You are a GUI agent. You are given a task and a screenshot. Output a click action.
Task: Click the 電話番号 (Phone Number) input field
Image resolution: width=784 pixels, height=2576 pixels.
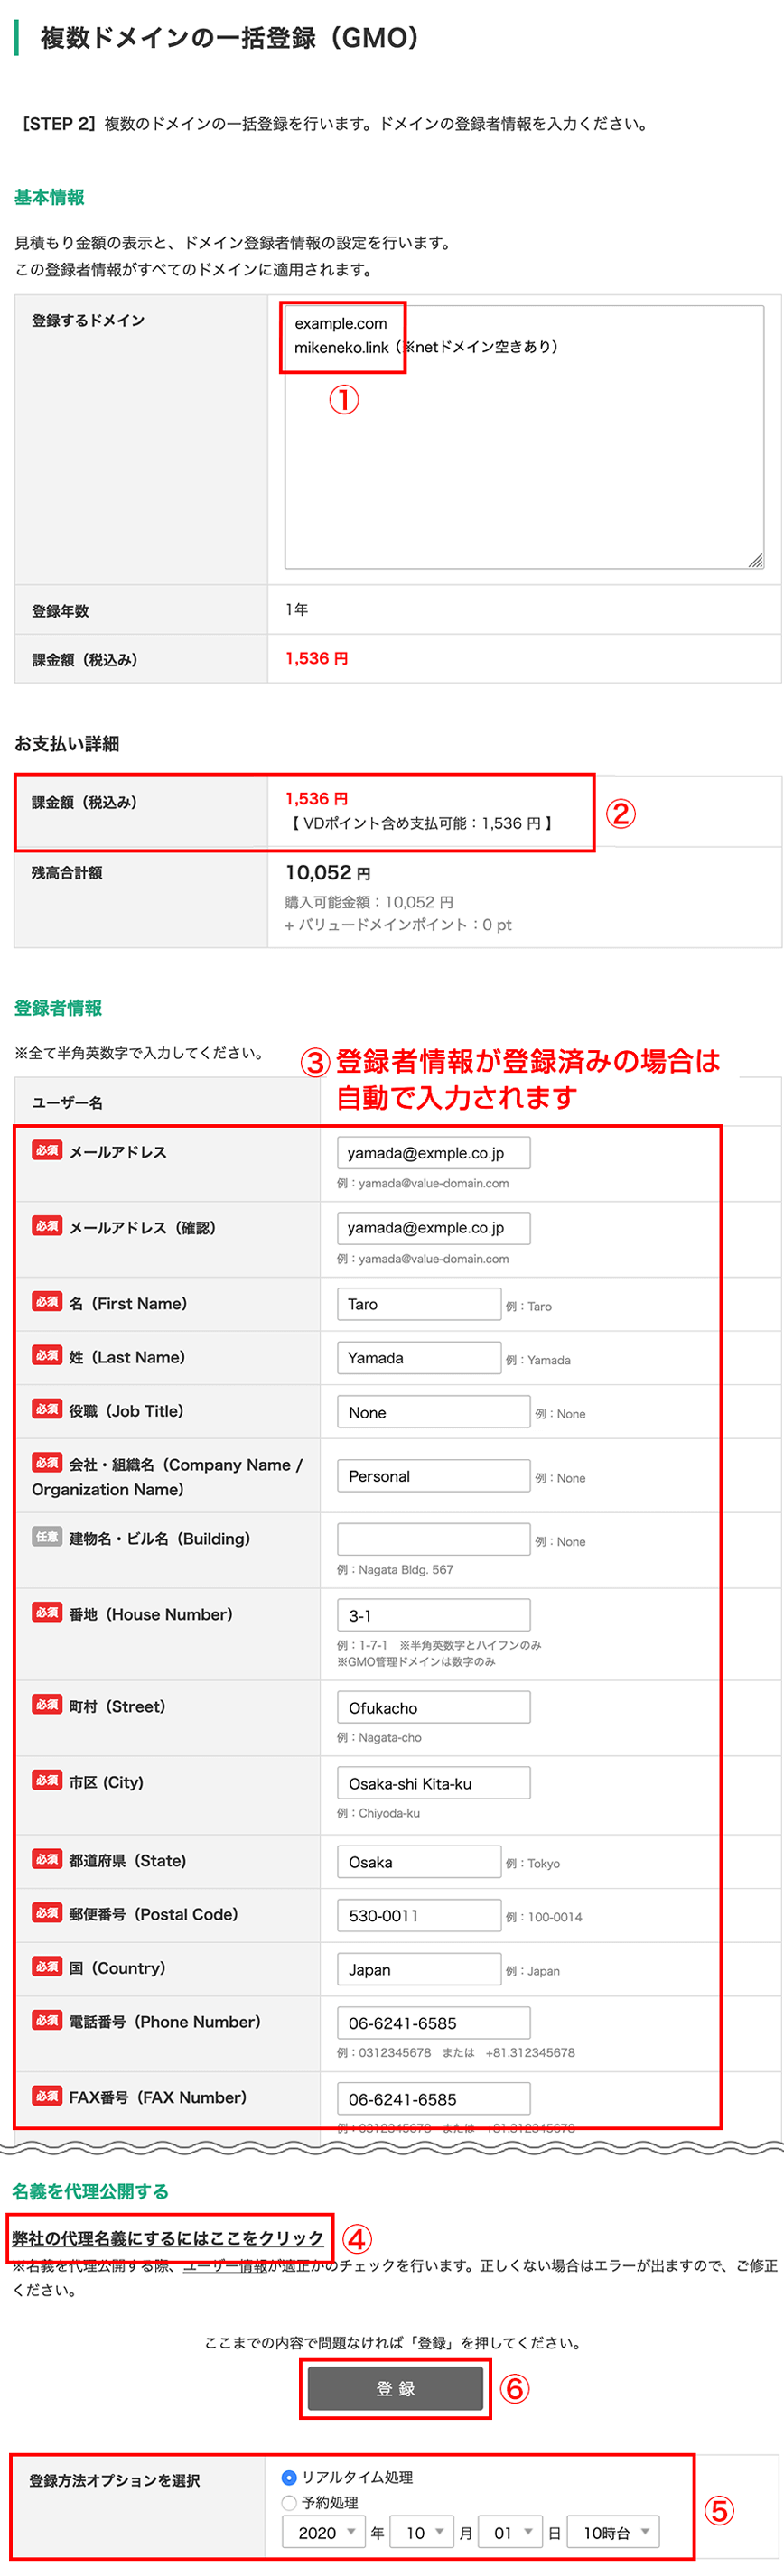pos(433,2023)
